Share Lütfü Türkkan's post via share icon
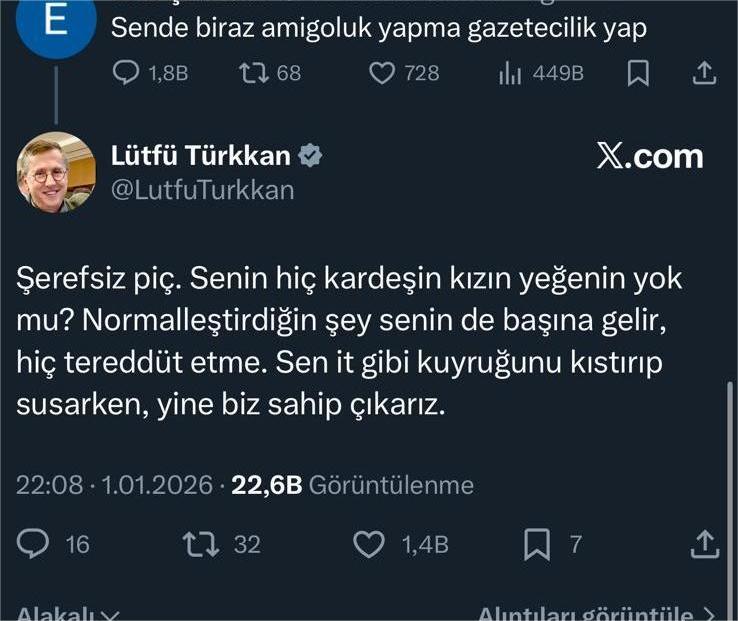This screenshot has width=738, height=621. (x=705, y=544)
